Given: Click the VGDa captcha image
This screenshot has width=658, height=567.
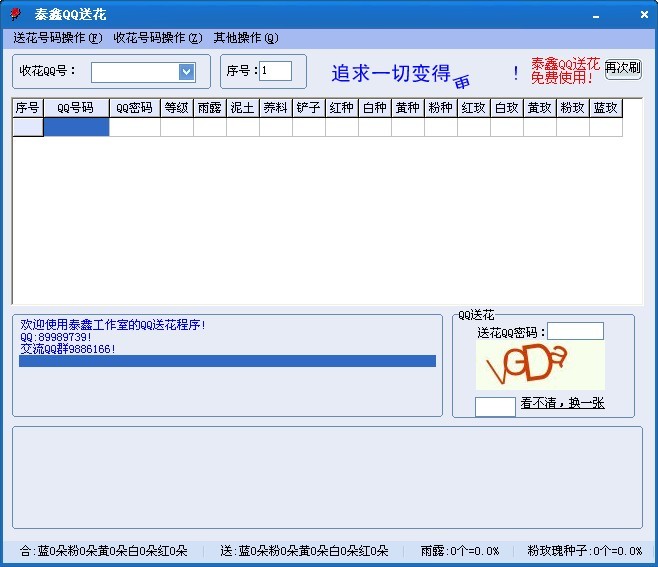Looking at the screenshot, I should 540,365.
